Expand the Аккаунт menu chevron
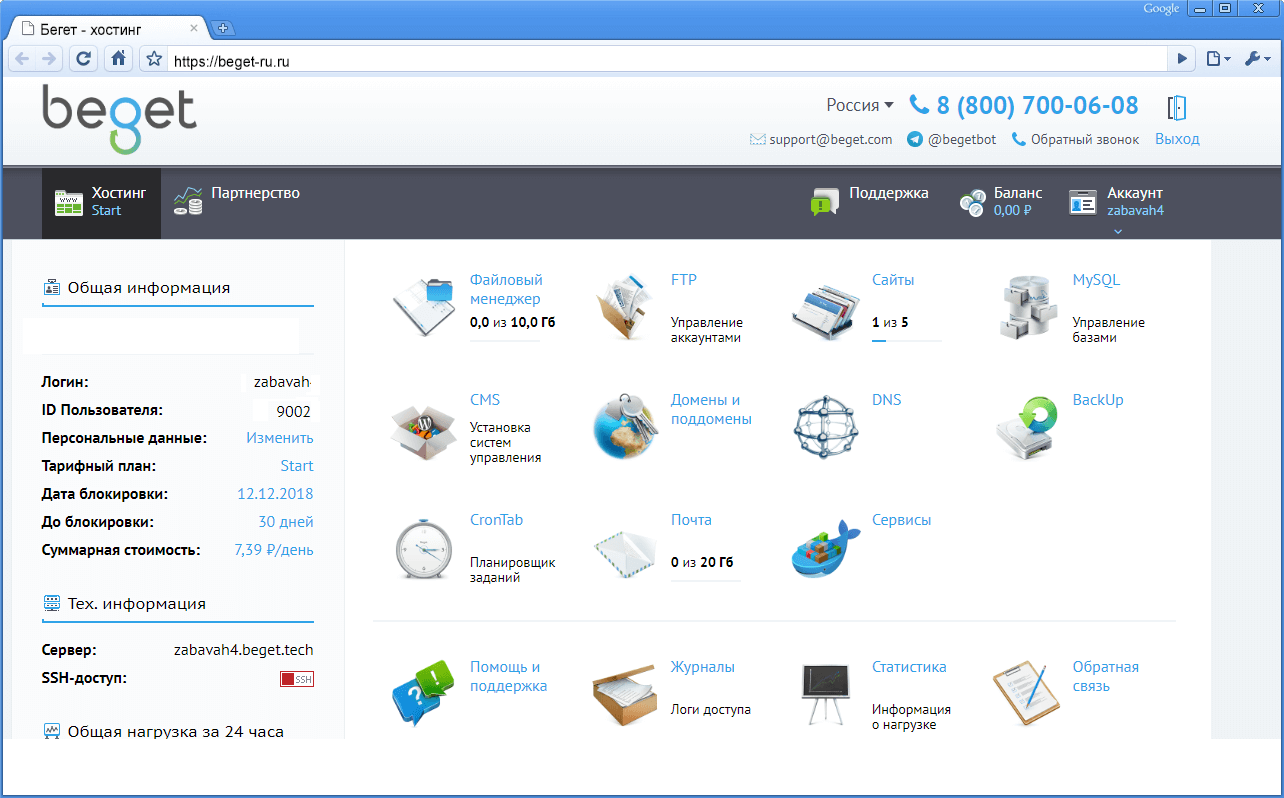This screenshot has width=1284, height=798. (x=1118, y=231)
